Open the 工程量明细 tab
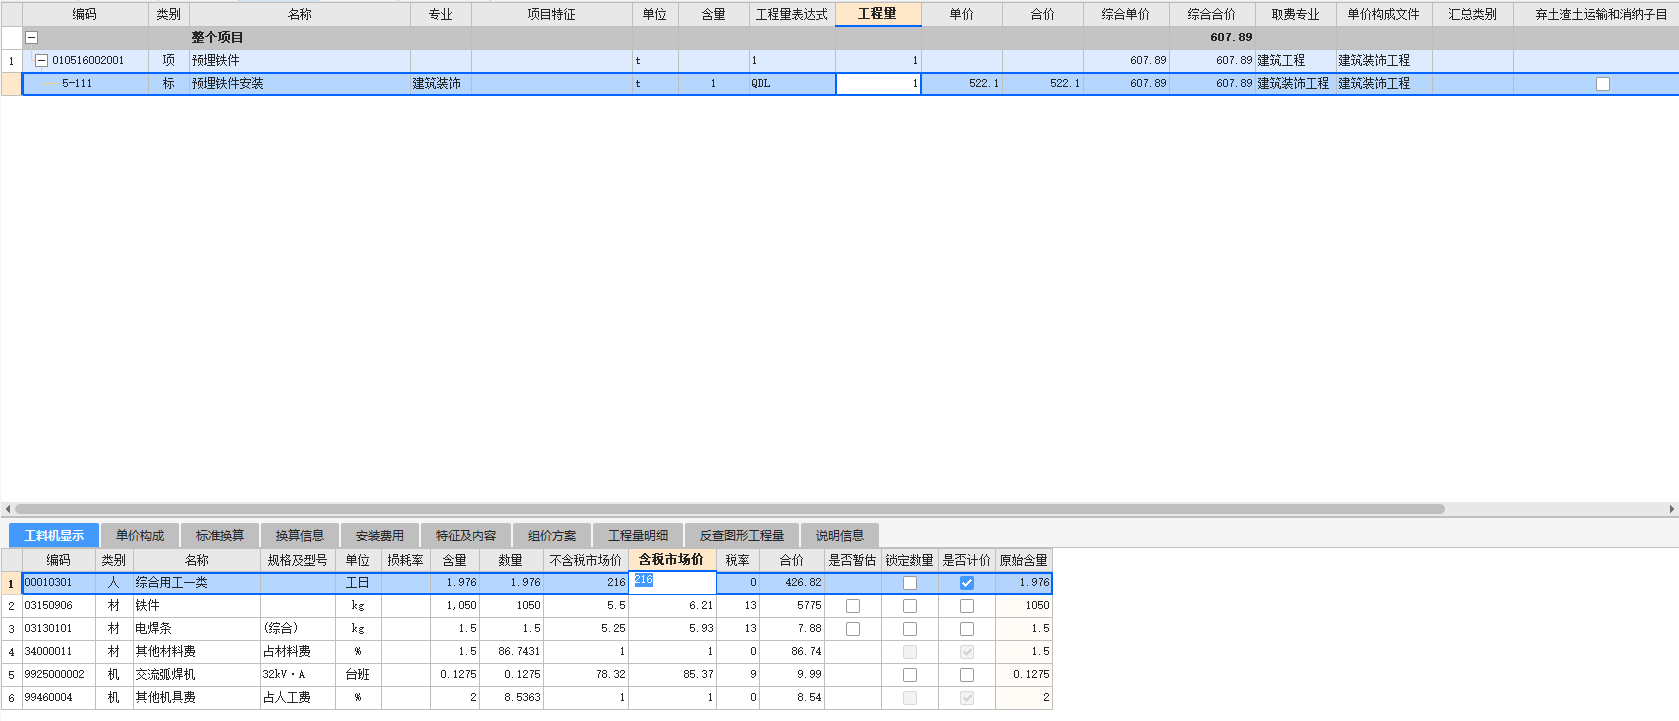Screen dimensions: 1679x721 click(637, 535)
